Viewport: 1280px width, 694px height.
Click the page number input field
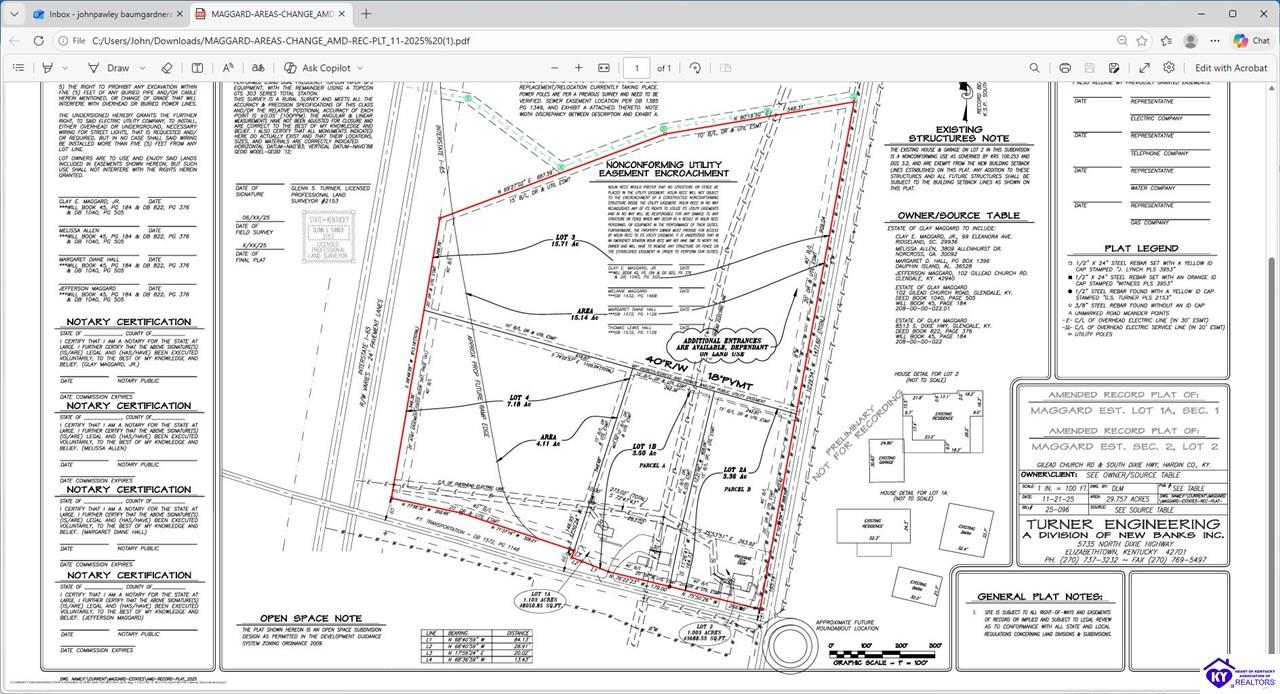pos(635,67)
